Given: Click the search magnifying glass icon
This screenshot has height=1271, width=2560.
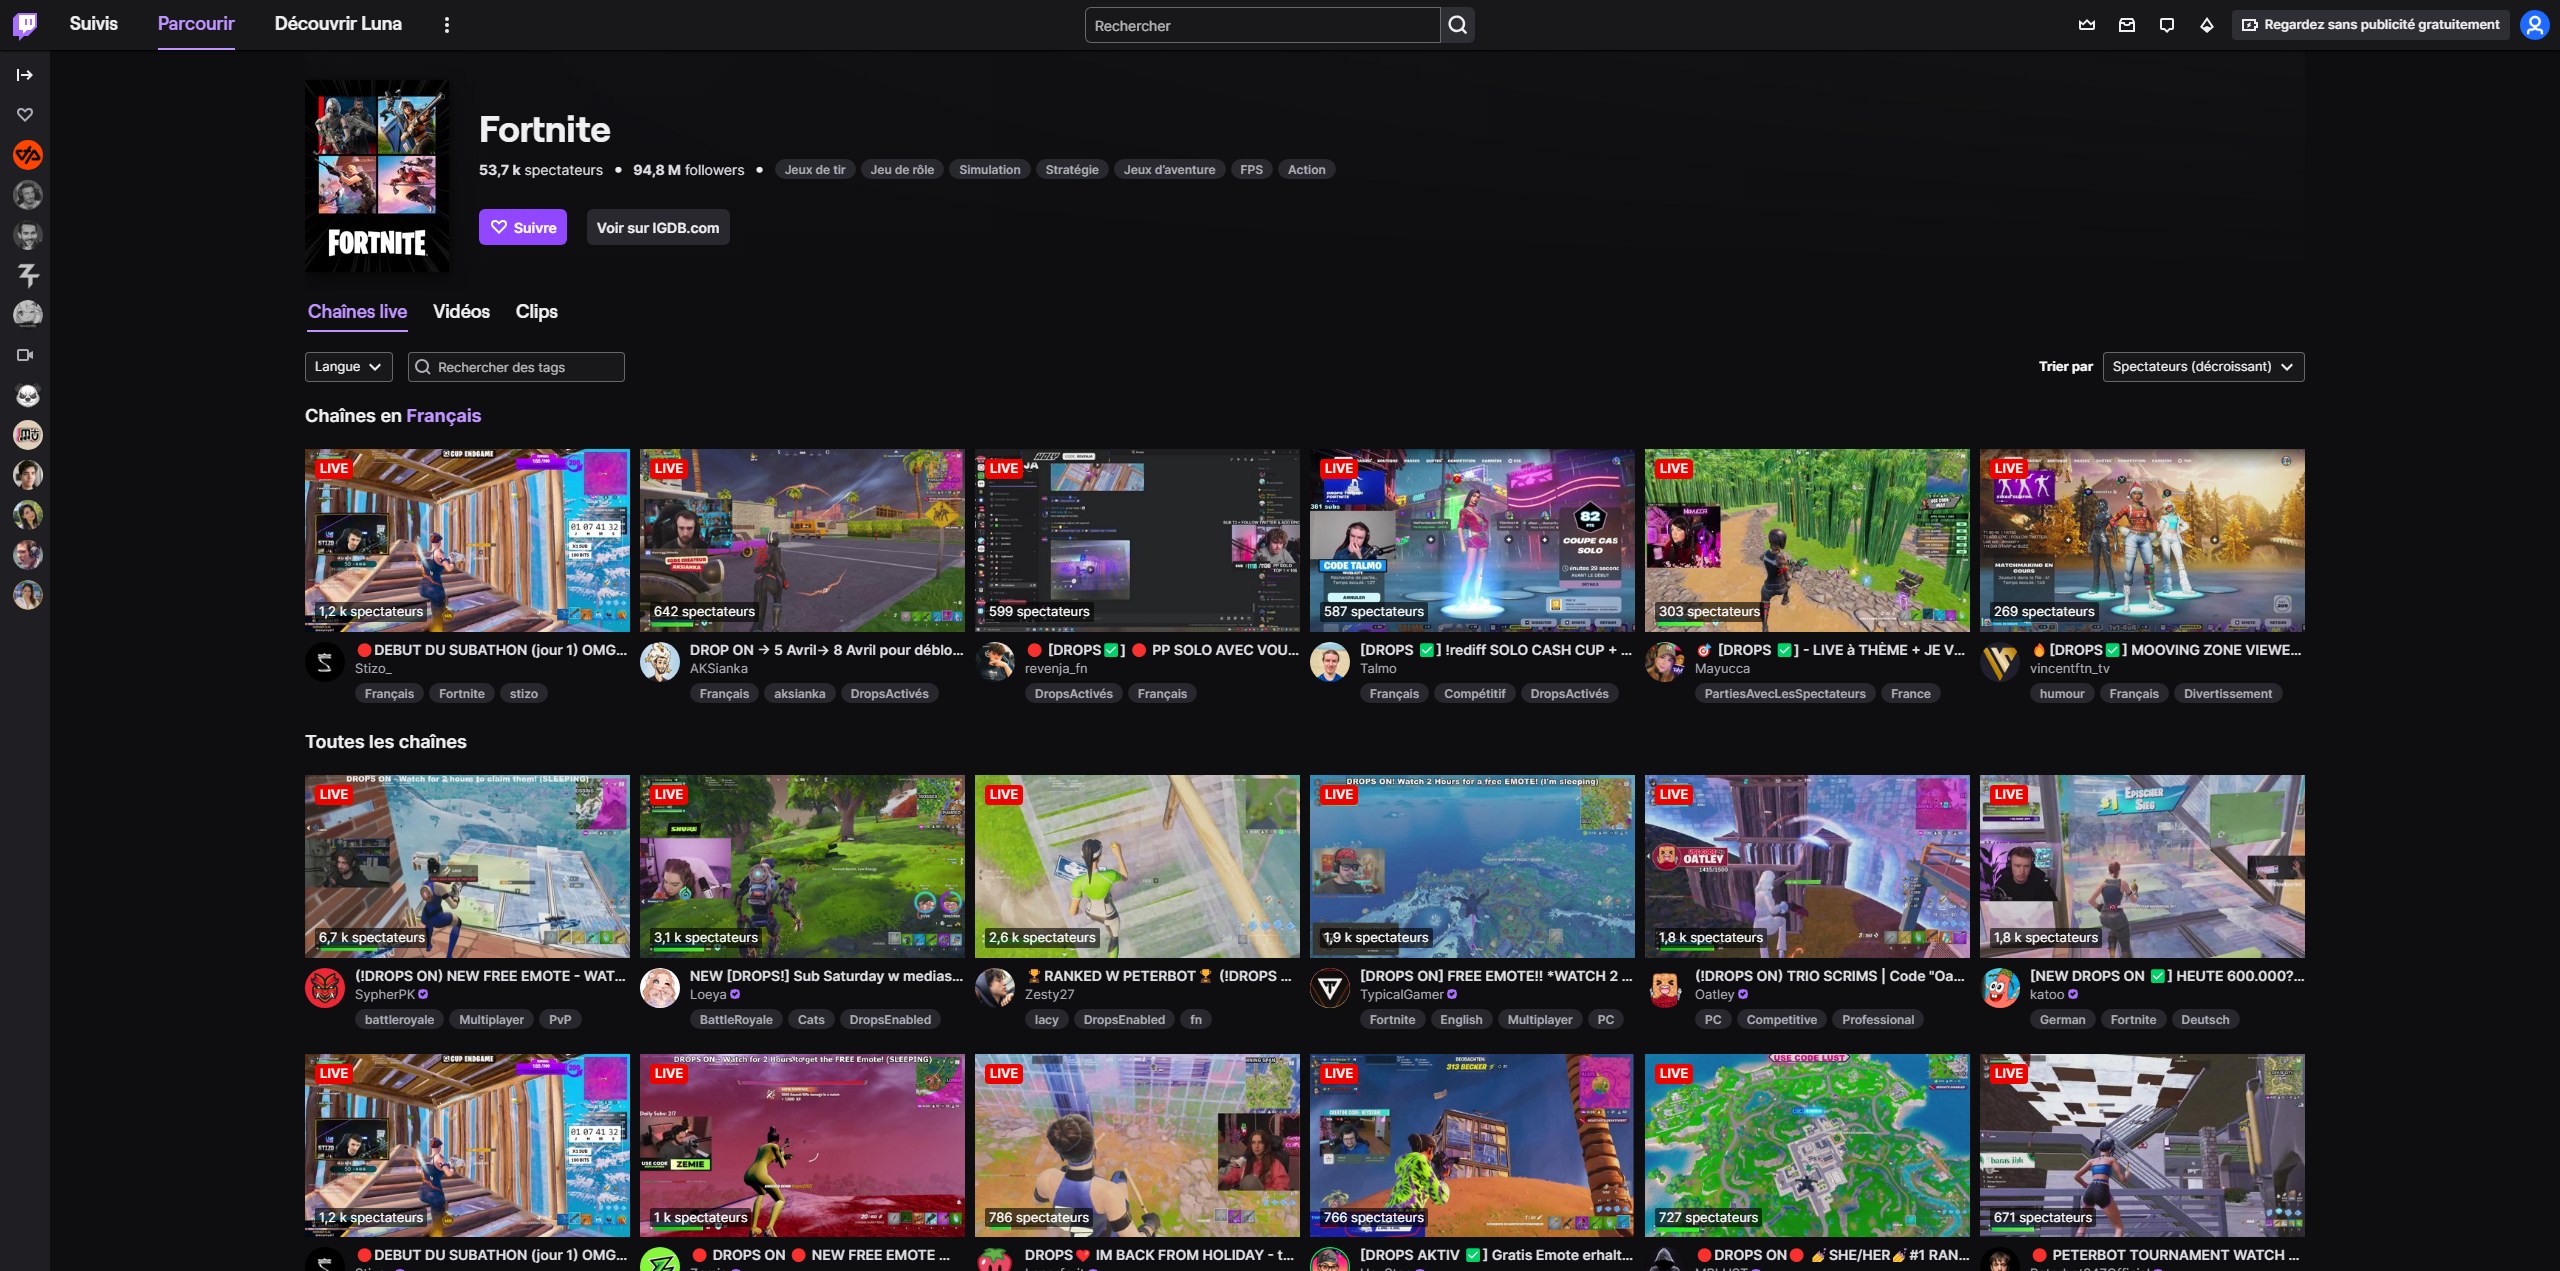Looking at the screenshot, I should (x=1457, y=25).
